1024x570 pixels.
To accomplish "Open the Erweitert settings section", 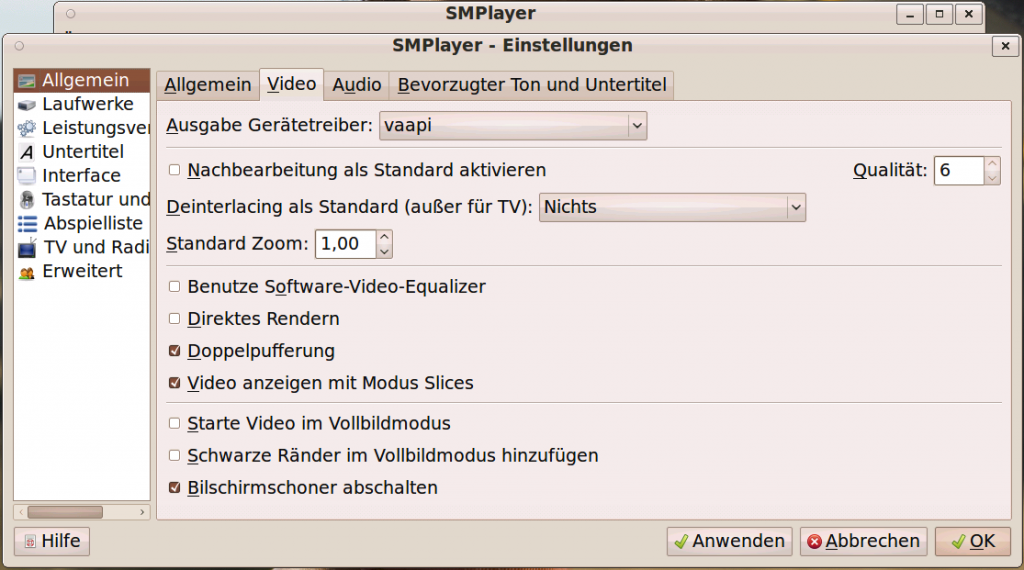I will (x=82, y=271).
